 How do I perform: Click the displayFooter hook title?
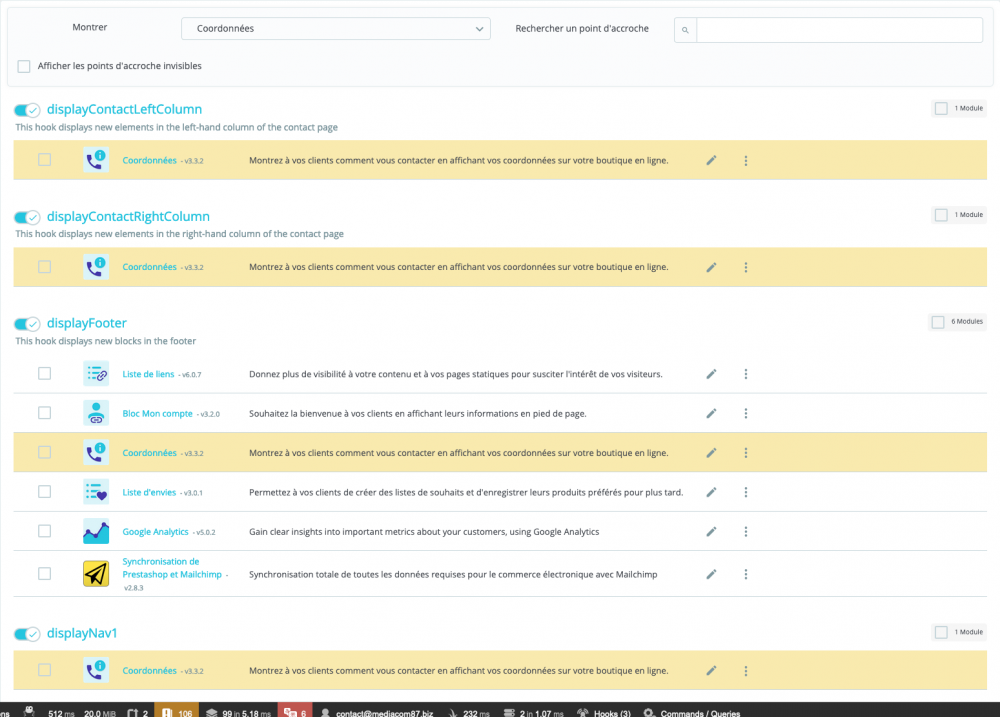[x=87, y=323]
